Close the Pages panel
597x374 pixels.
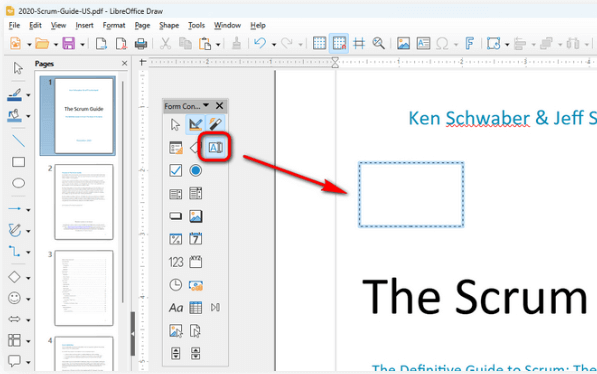125,63
